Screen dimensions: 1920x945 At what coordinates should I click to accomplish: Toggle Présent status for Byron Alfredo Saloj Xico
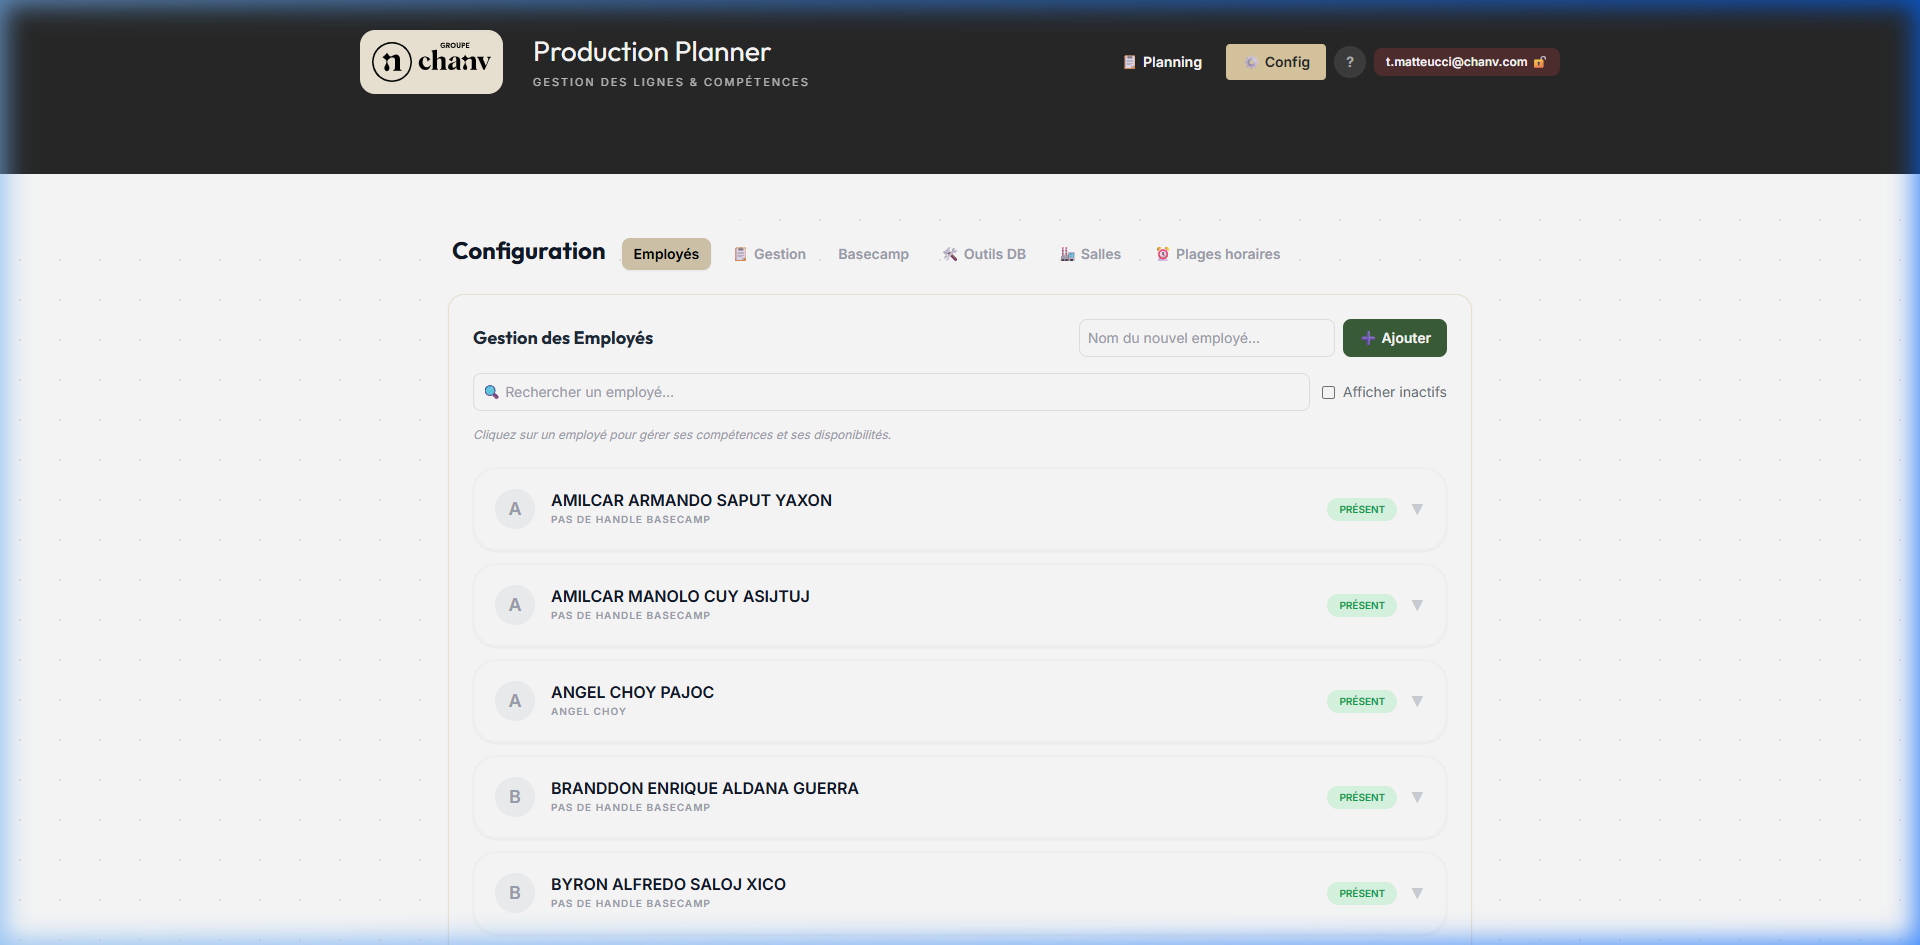[x=1362, y=893]
